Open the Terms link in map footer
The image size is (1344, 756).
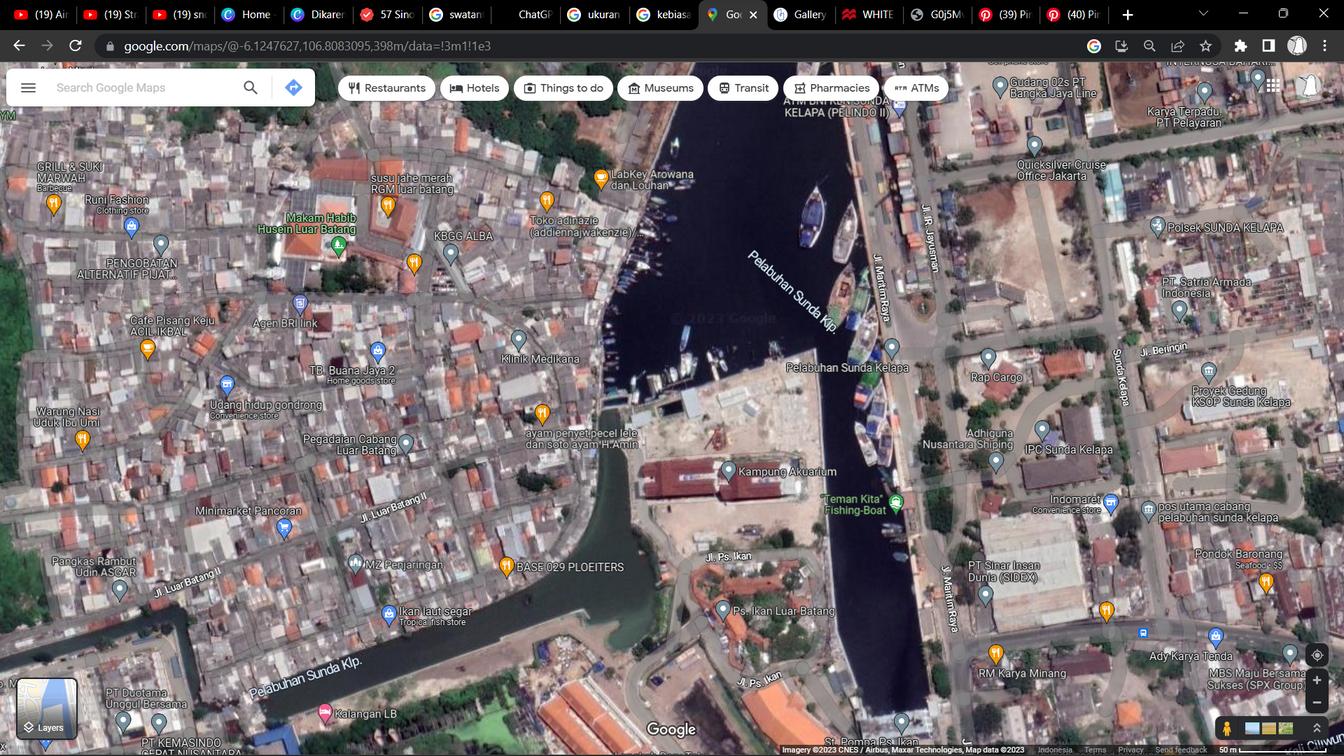pyautogui.click(x=1095, y=750)
